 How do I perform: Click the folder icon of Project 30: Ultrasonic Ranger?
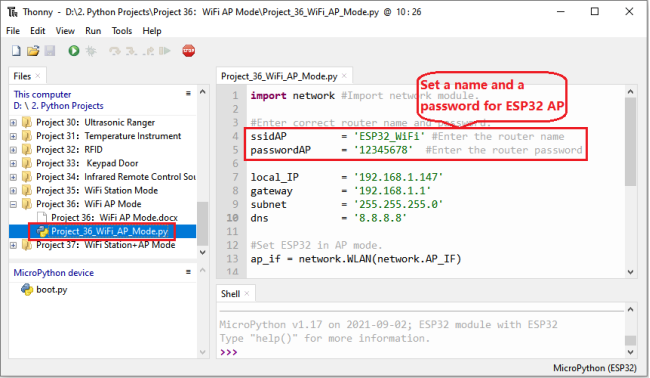coord(27,122)
